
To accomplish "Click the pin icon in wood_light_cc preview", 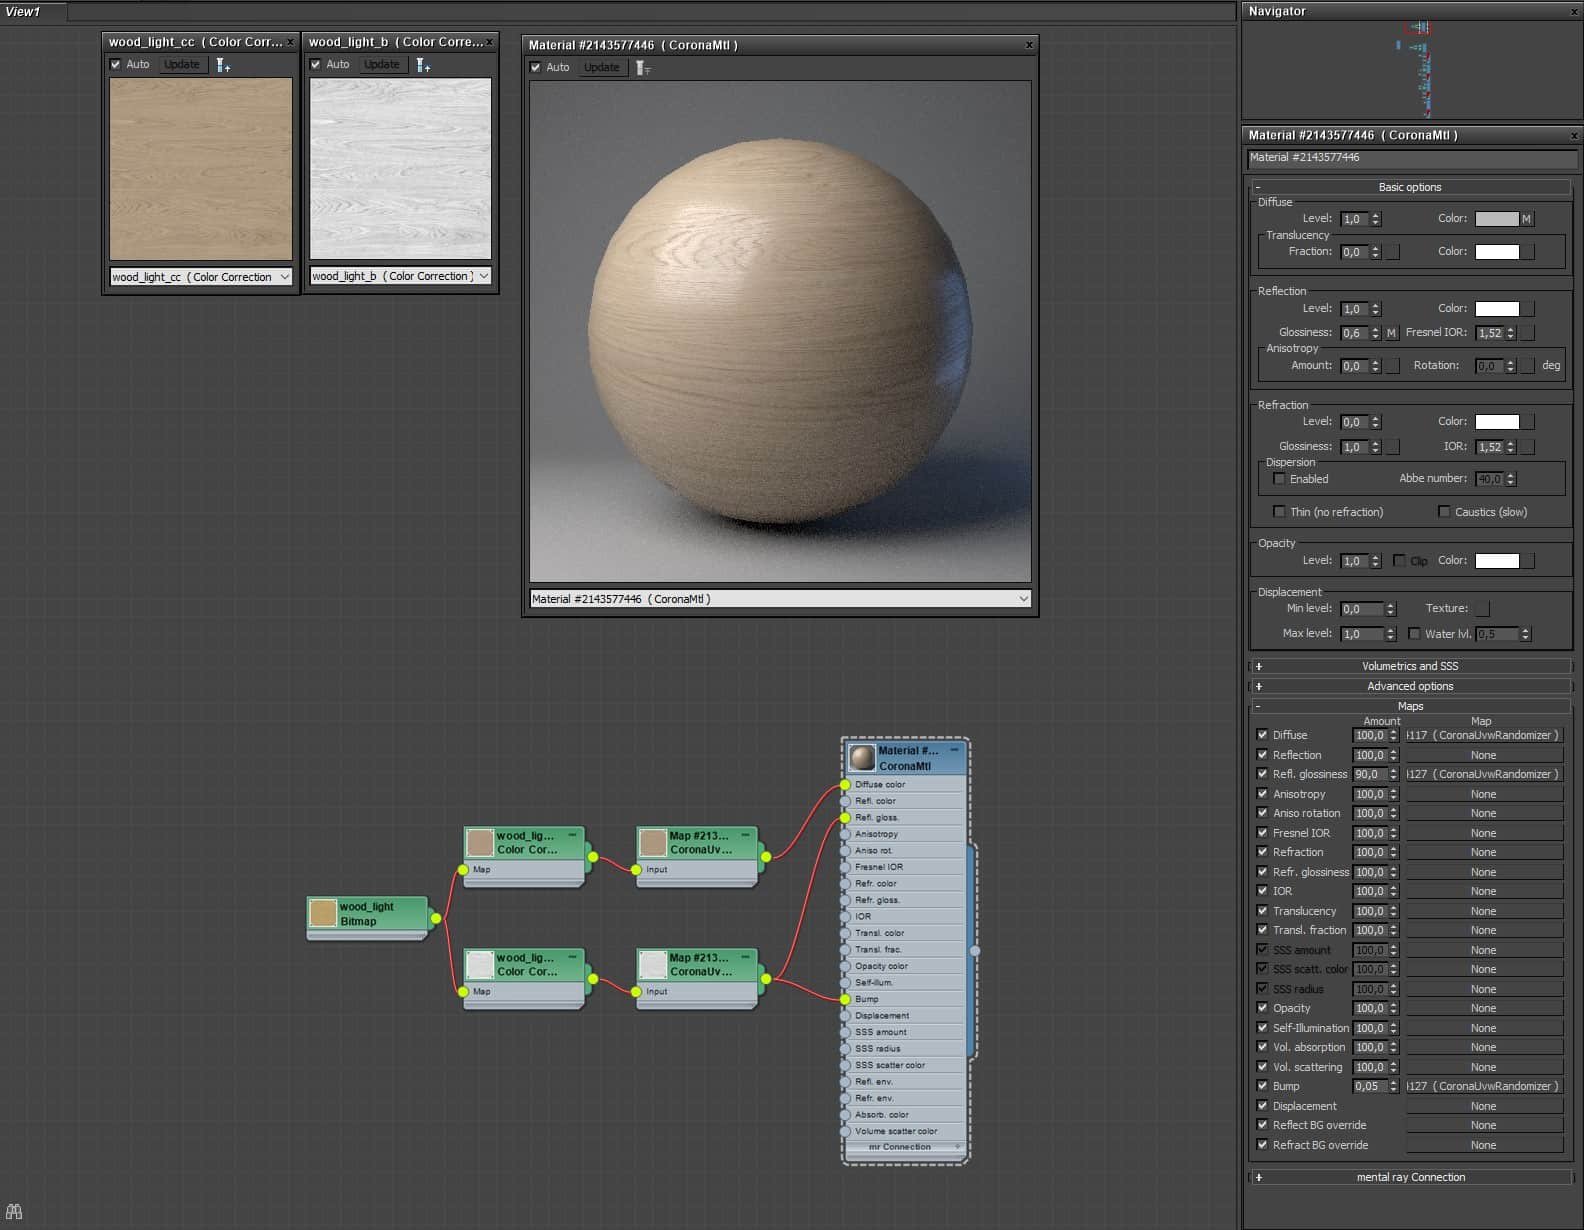I will point(223,65).
